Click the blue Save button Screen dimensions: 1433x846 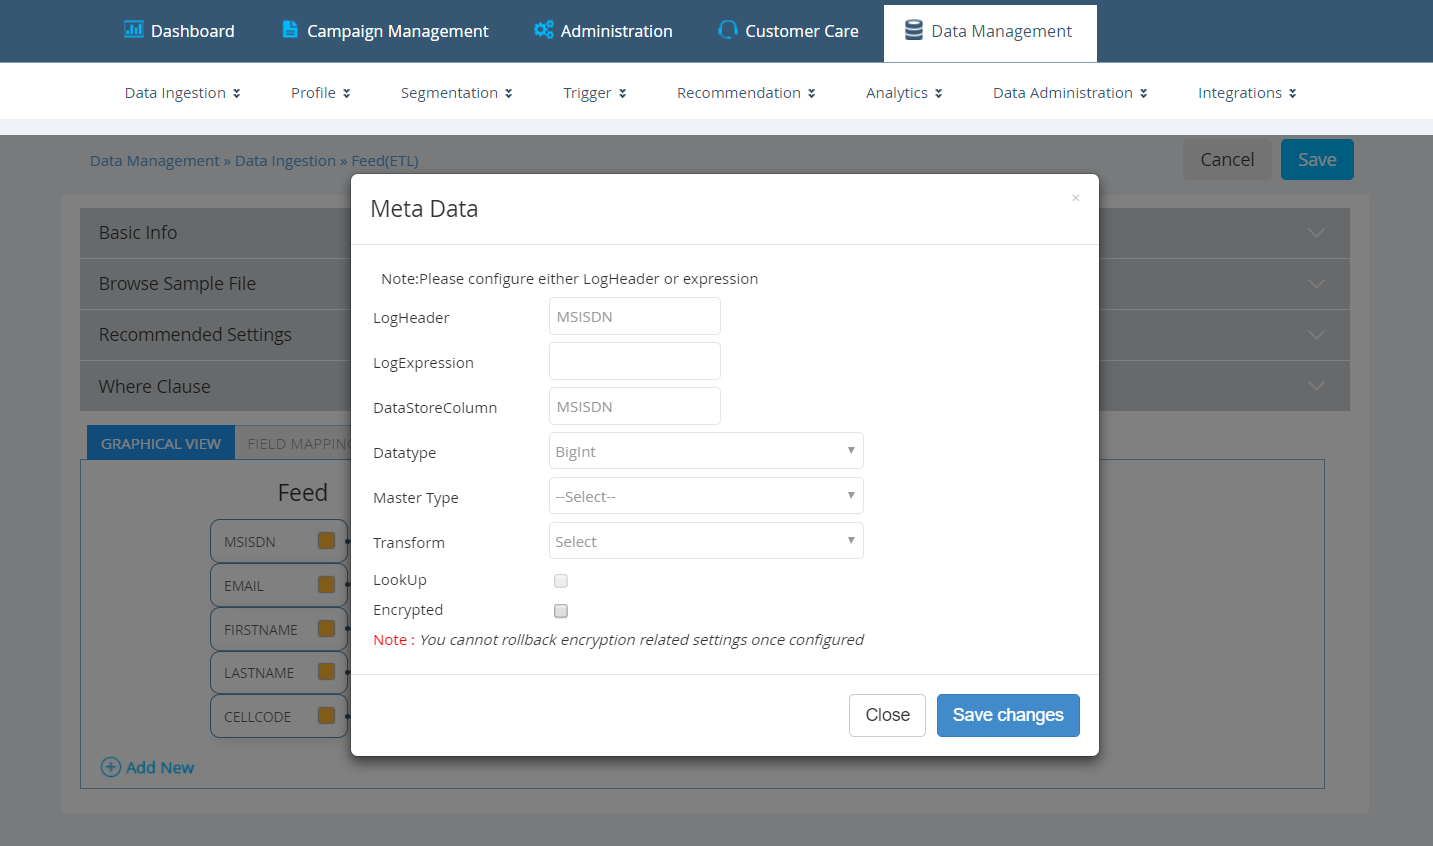(x=1317, y=160)
